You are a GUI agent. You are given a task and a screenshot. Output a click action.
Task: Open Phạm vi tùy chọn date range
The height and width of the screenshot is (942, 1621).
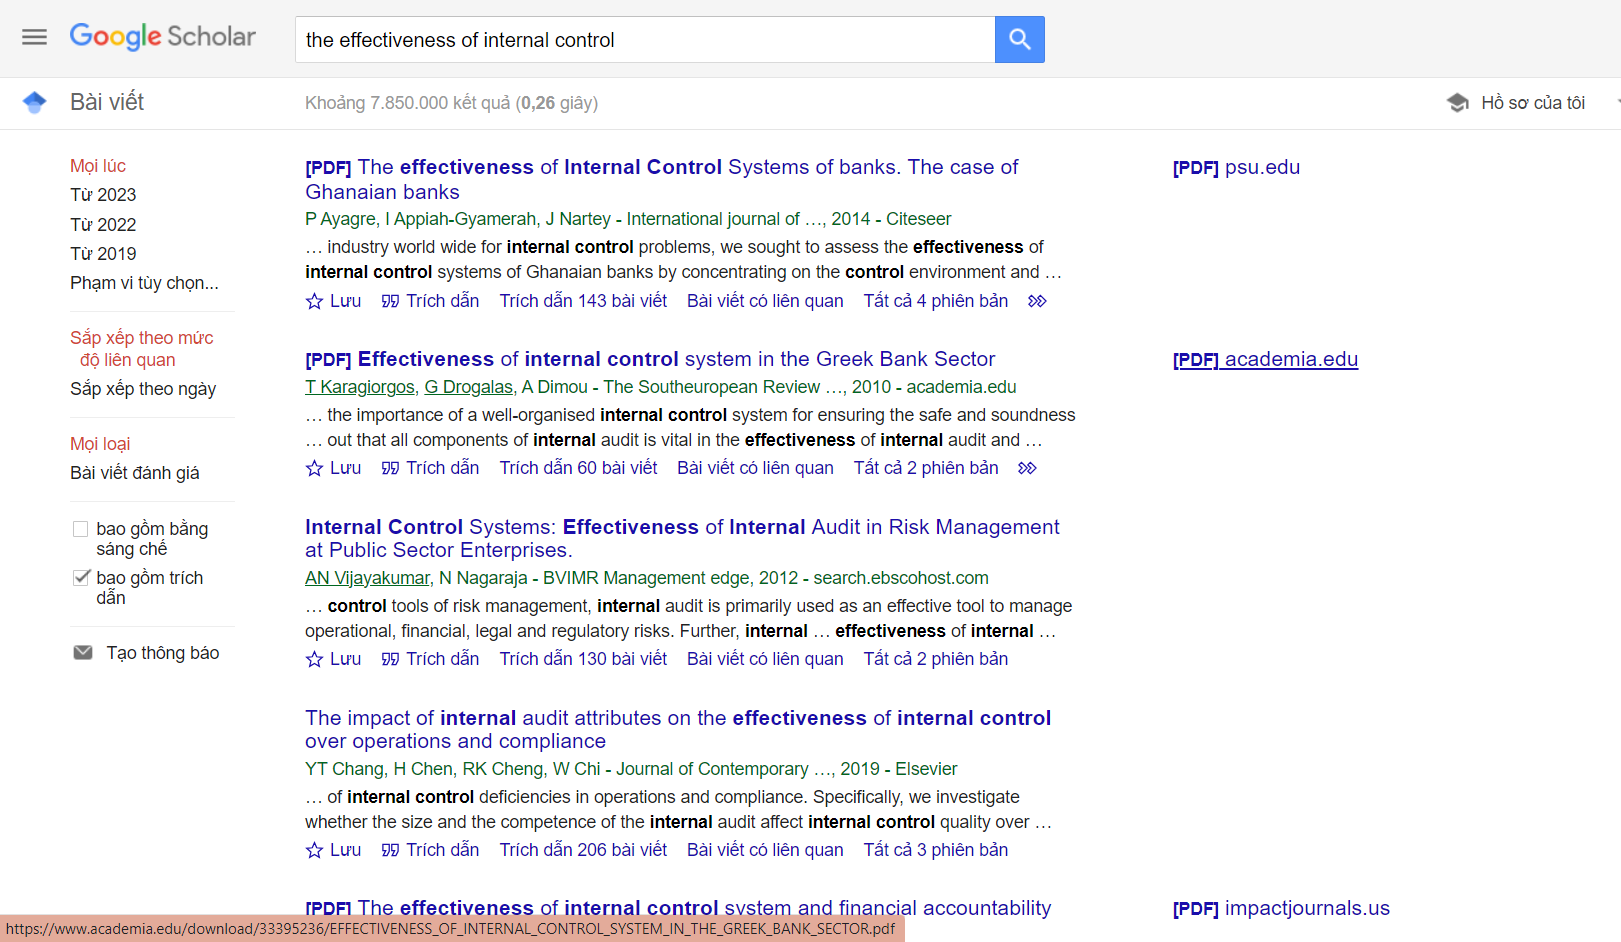[144, 283]
